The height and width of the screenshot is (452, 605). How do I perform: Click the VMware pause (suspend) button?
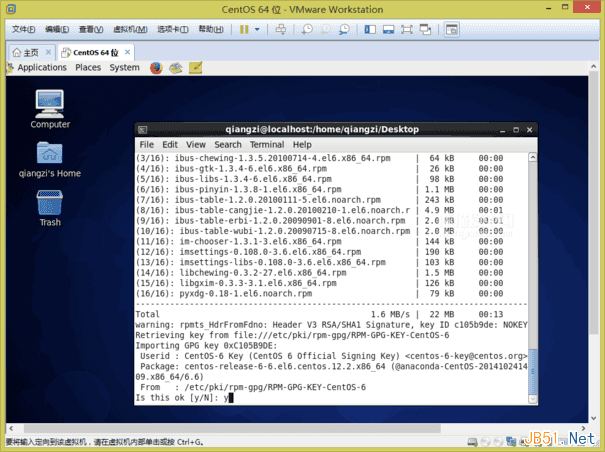[x=244, y=29]
